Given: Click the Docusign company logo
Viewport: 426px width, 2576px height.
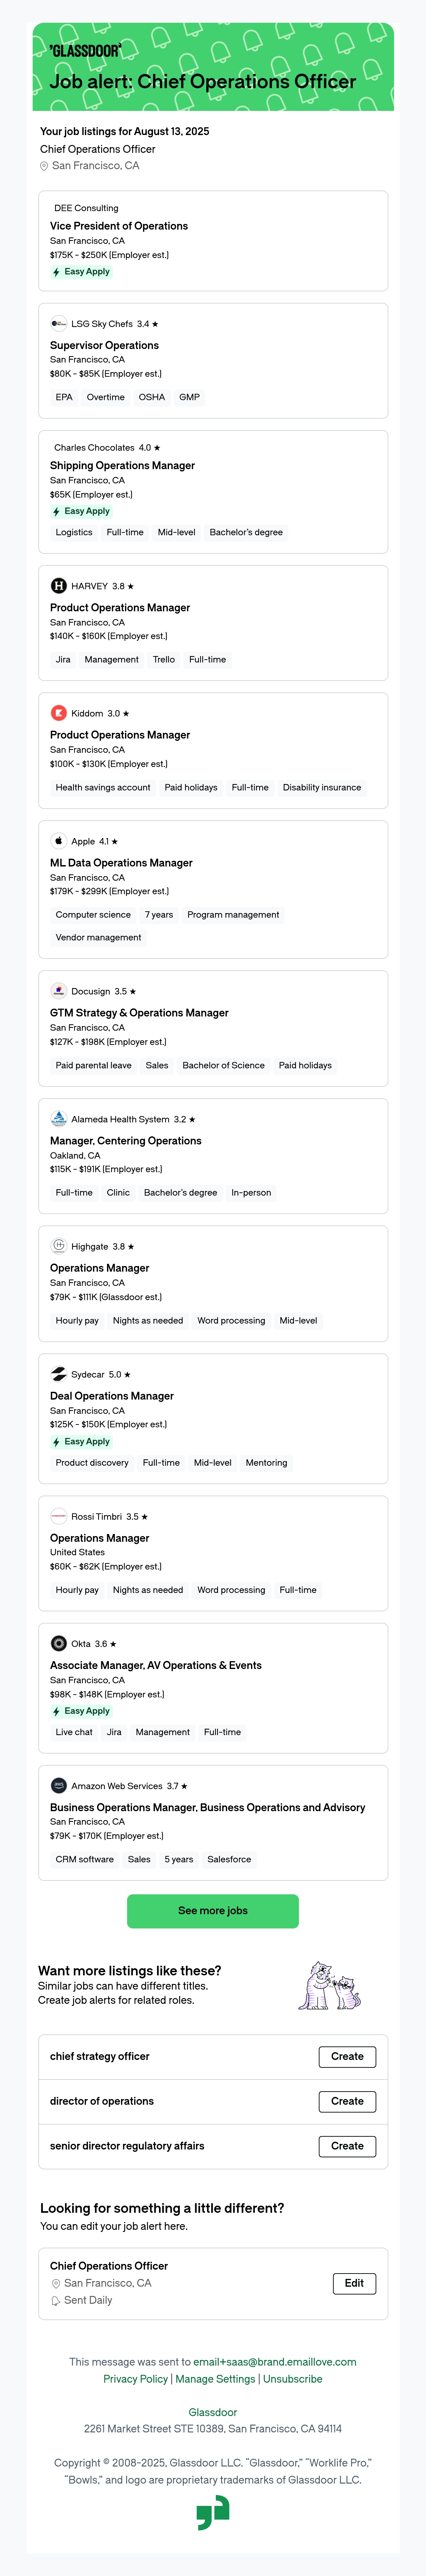Looking at the screenshot, I should [x=59, y=991].
